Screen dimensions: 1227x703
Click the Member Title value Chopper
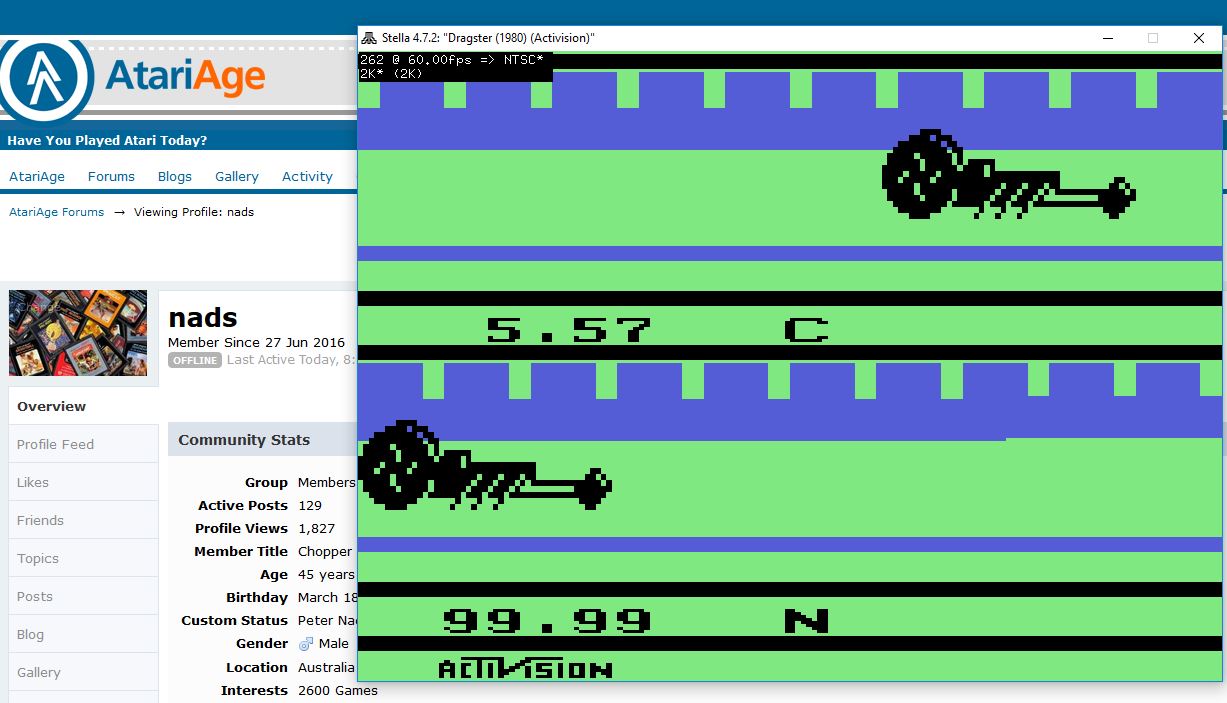click(x=325, y=551)
